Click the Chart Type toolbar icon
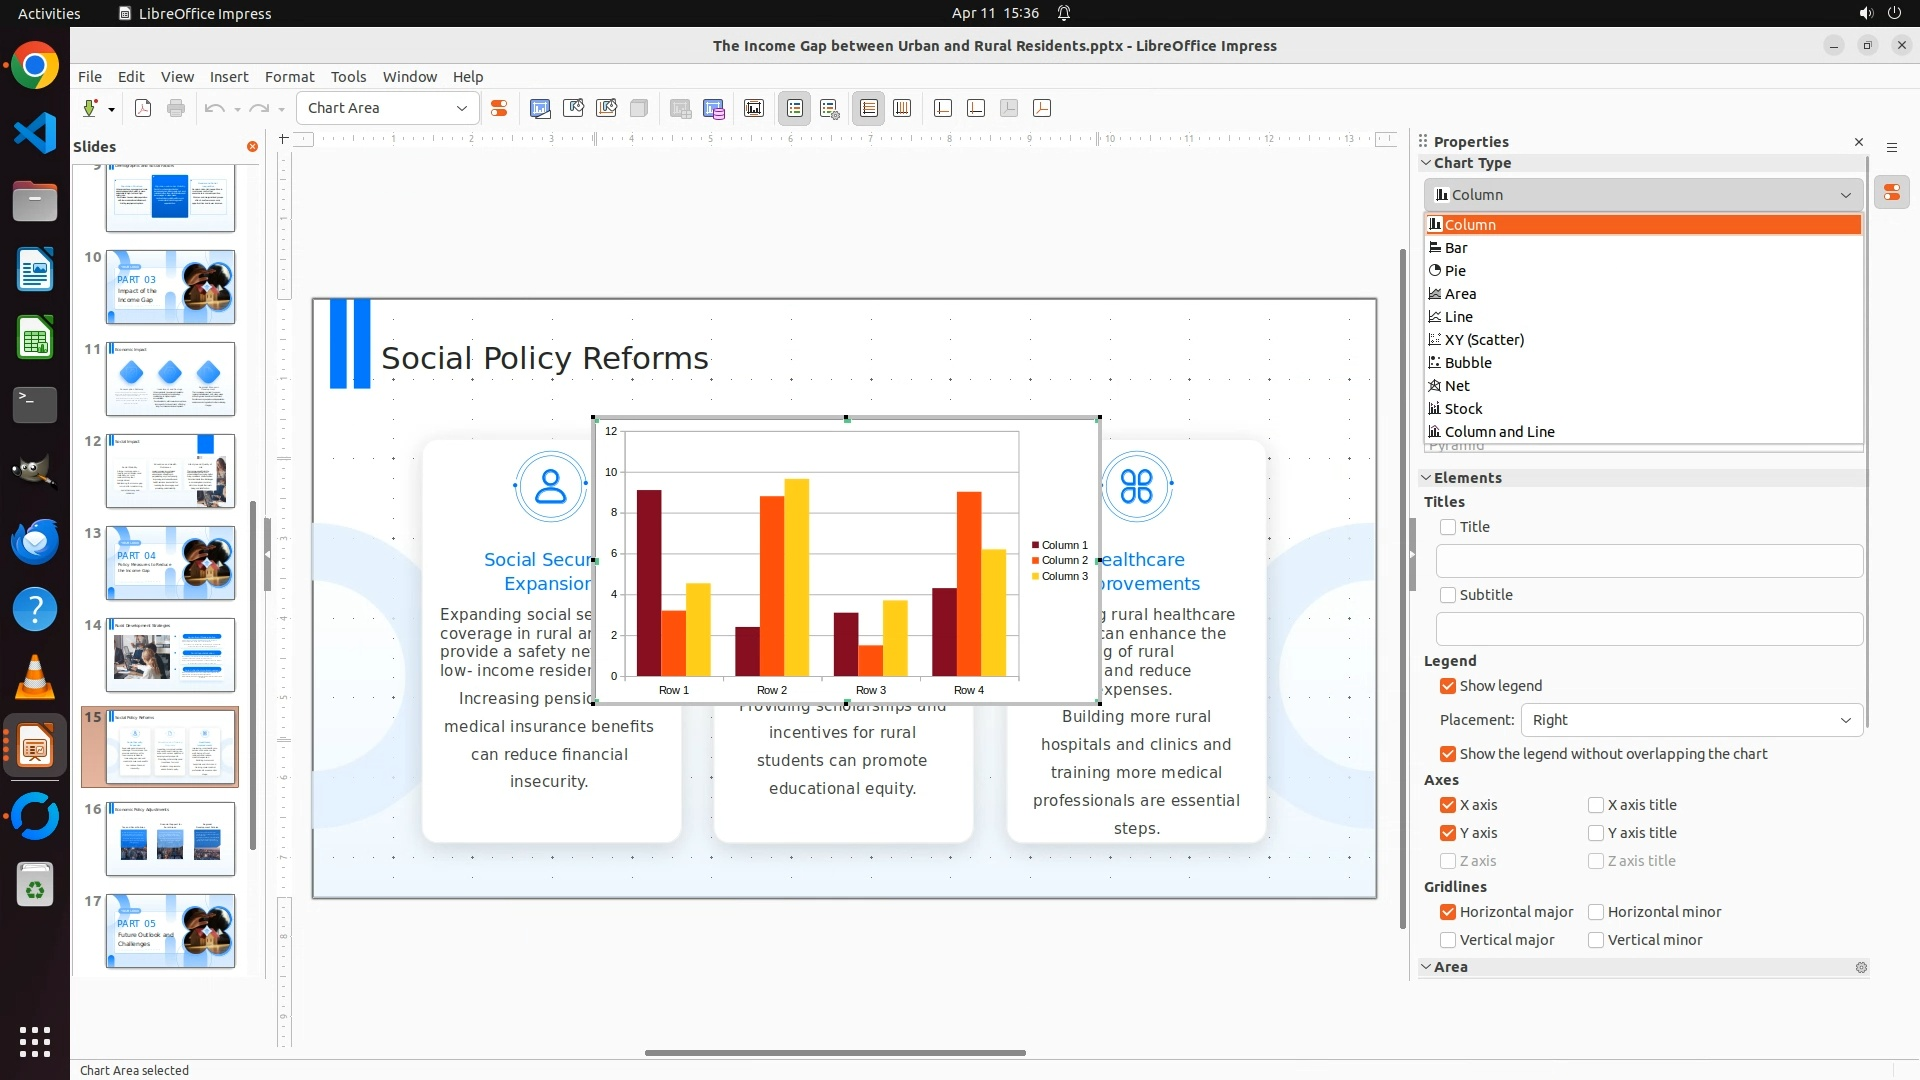This screenshot has width=1920, height=1080. 540,108
